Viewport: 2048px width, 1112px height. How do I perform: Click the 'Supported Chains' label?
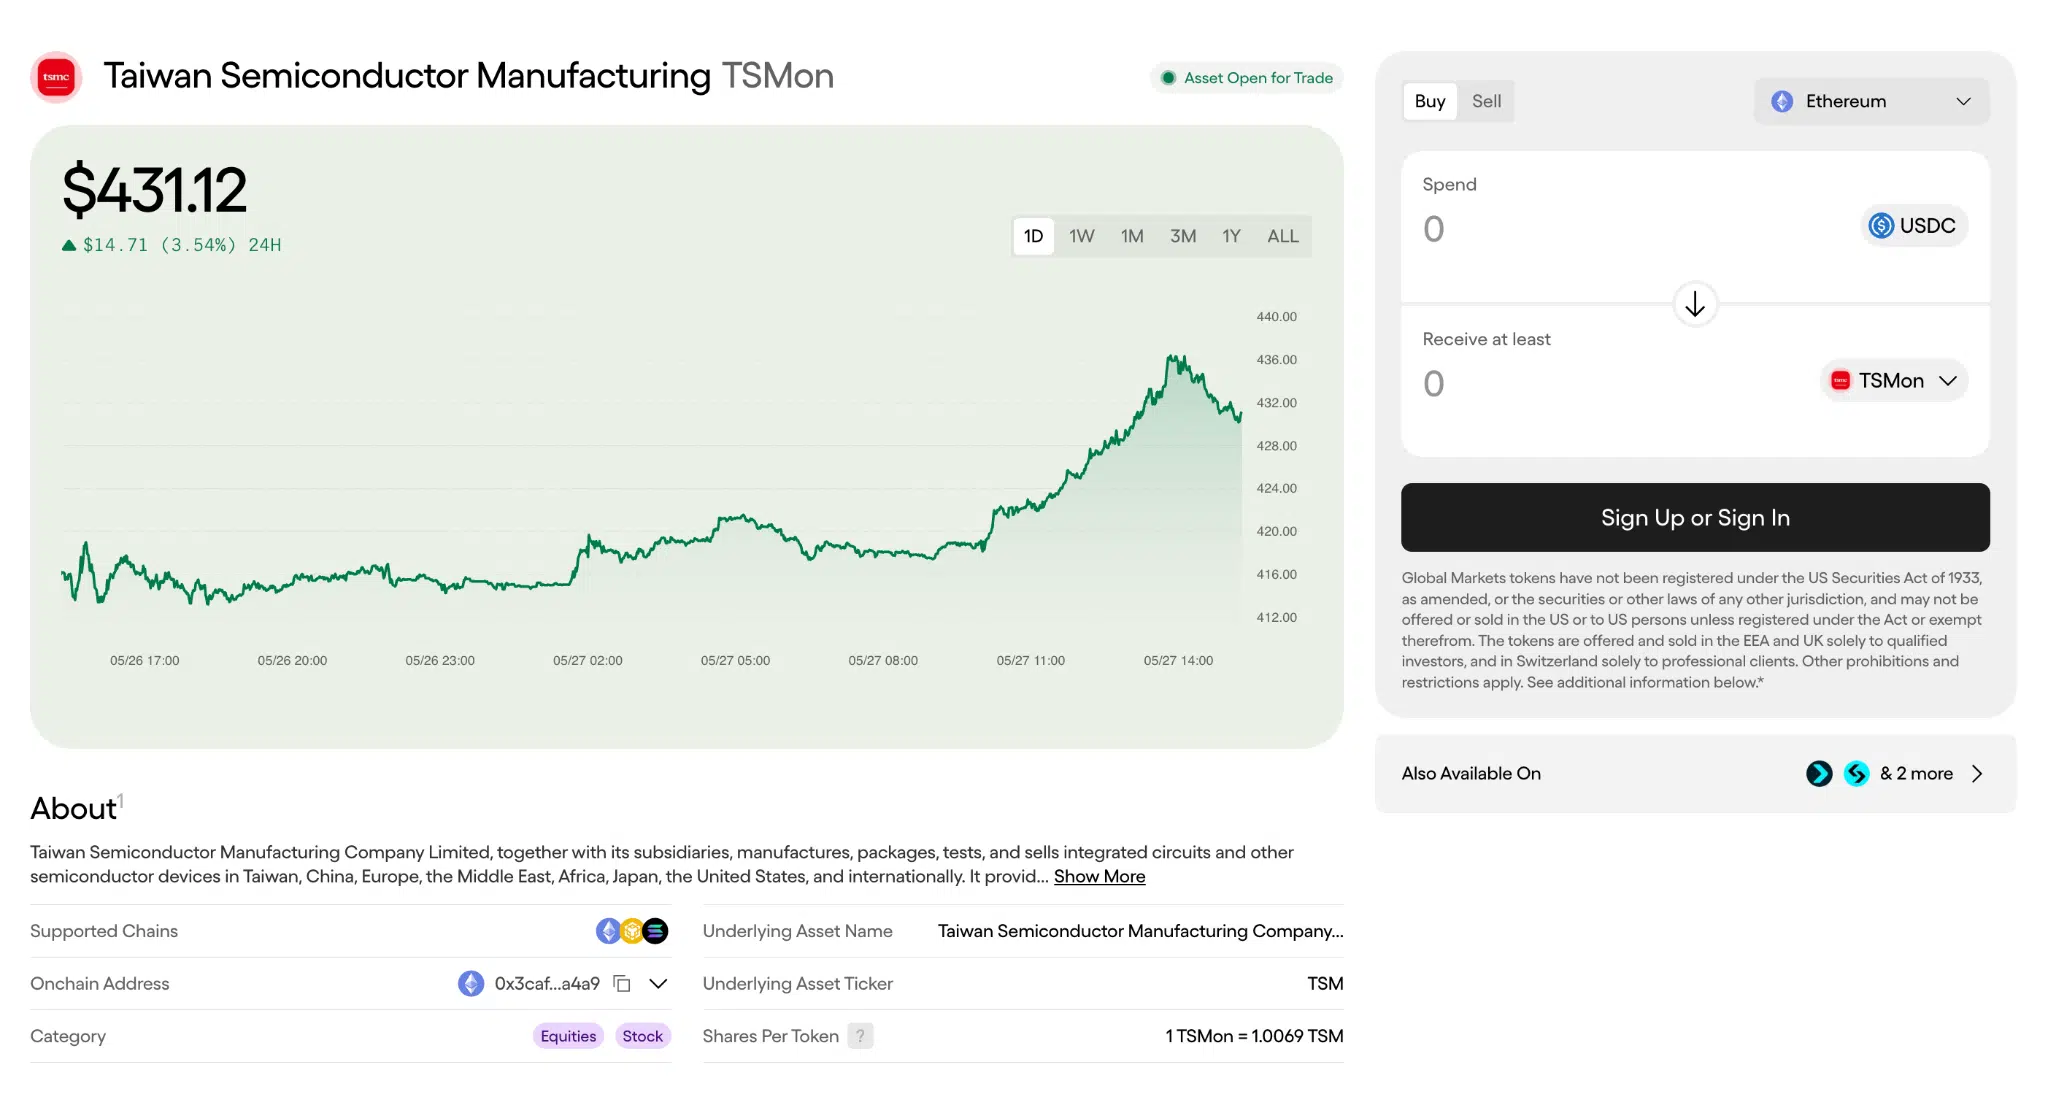[104, 931]
